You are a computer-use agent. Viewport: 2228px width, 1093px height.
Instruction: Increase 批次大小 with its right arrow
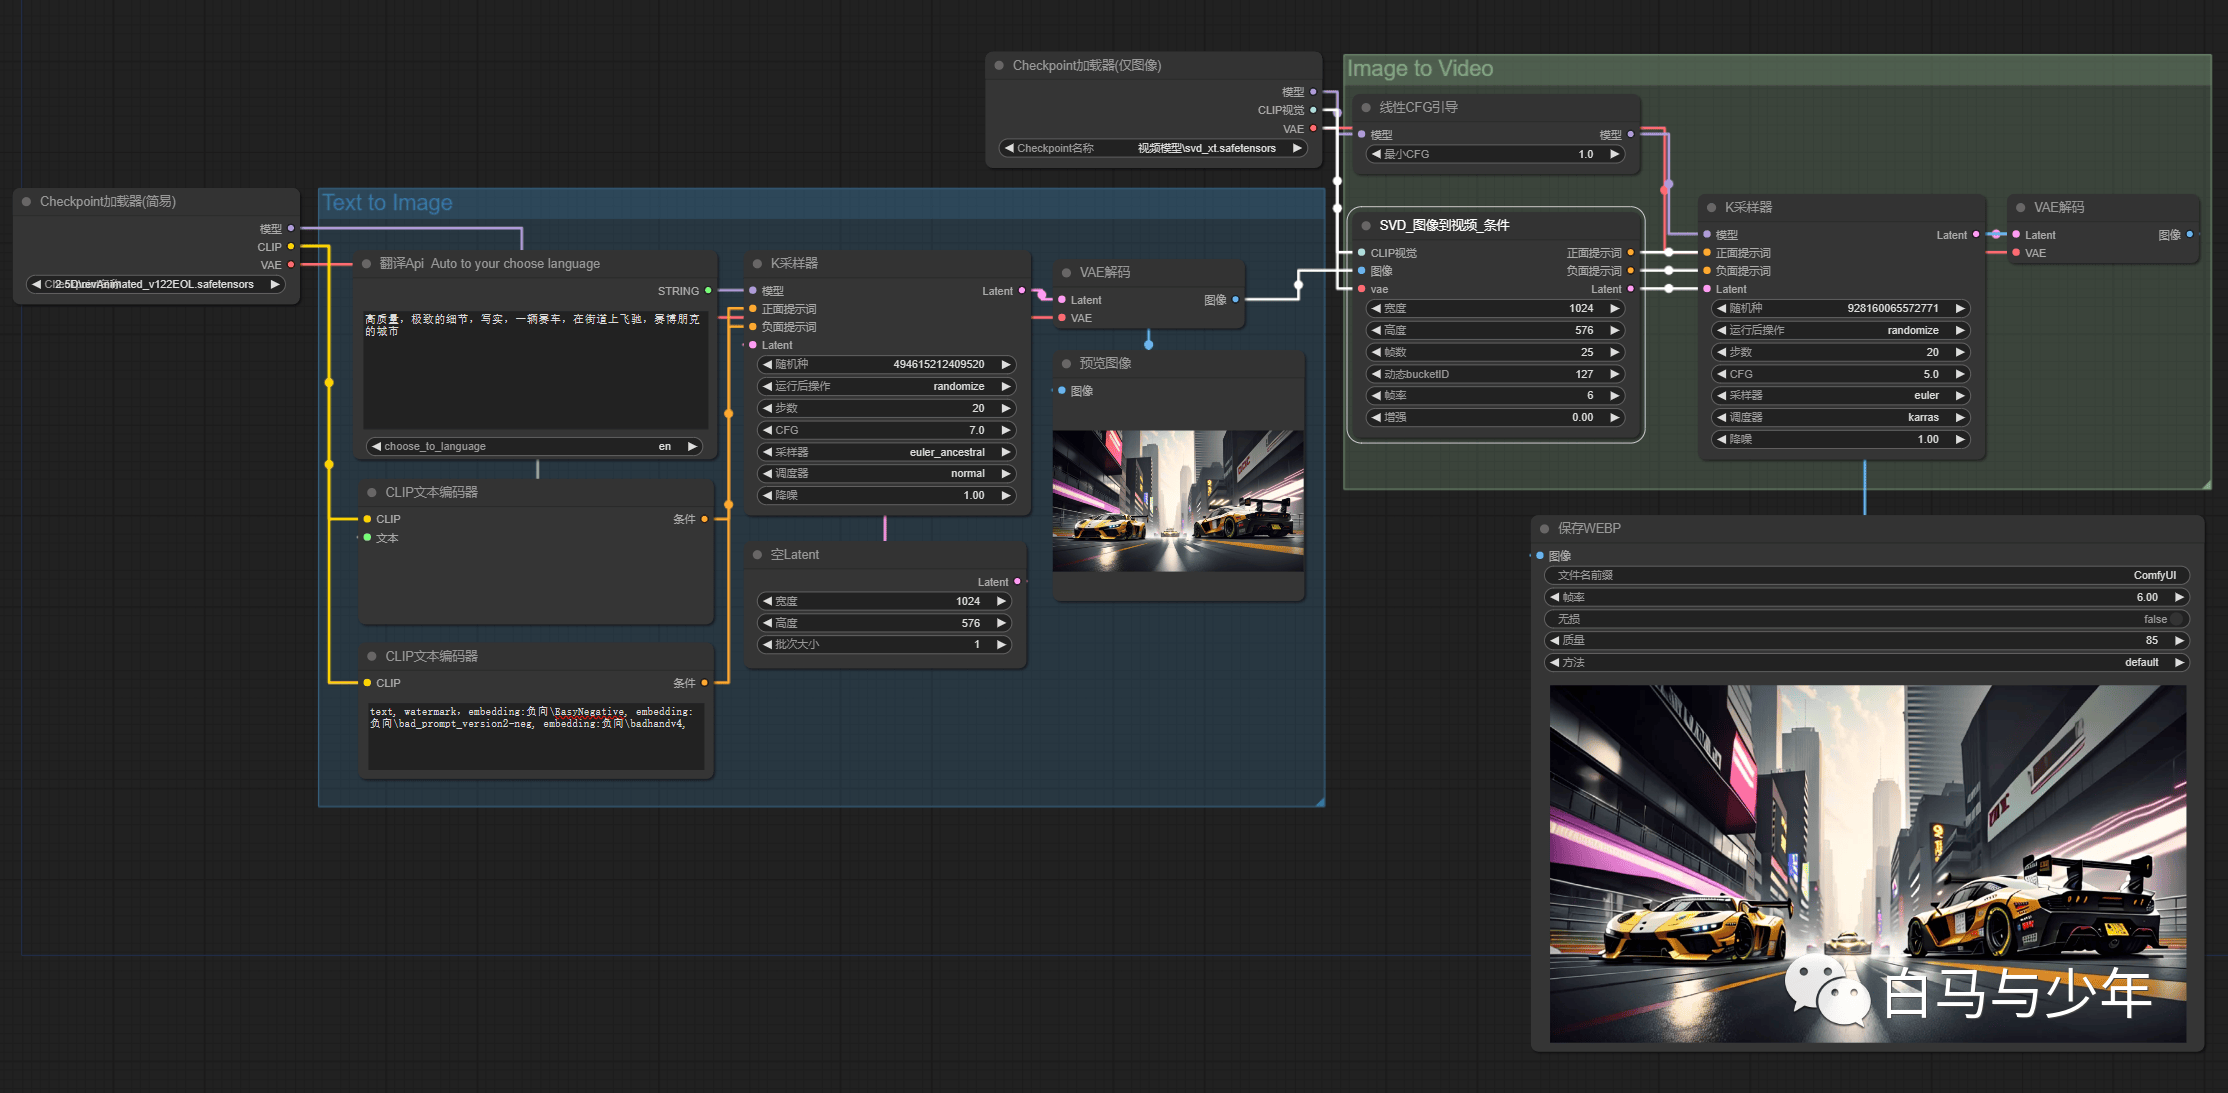pos(1001,645)
